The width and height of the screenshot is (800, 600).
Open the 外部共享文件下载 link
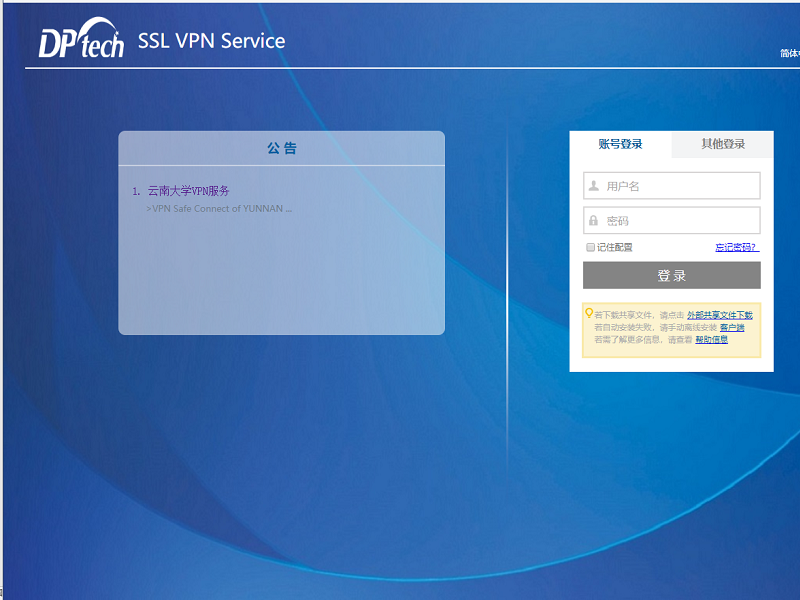(x=719, y=315)
